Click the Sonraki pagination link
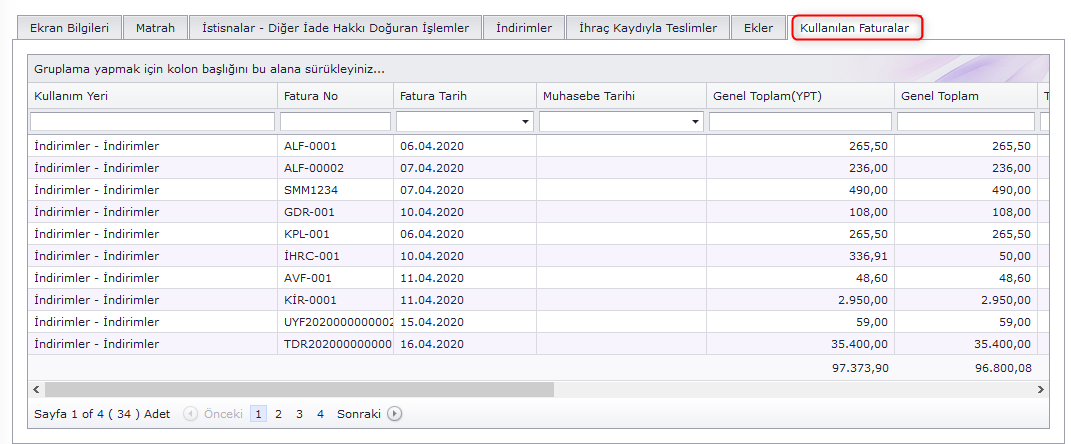The image size is (1071, 444). point(358,414)
